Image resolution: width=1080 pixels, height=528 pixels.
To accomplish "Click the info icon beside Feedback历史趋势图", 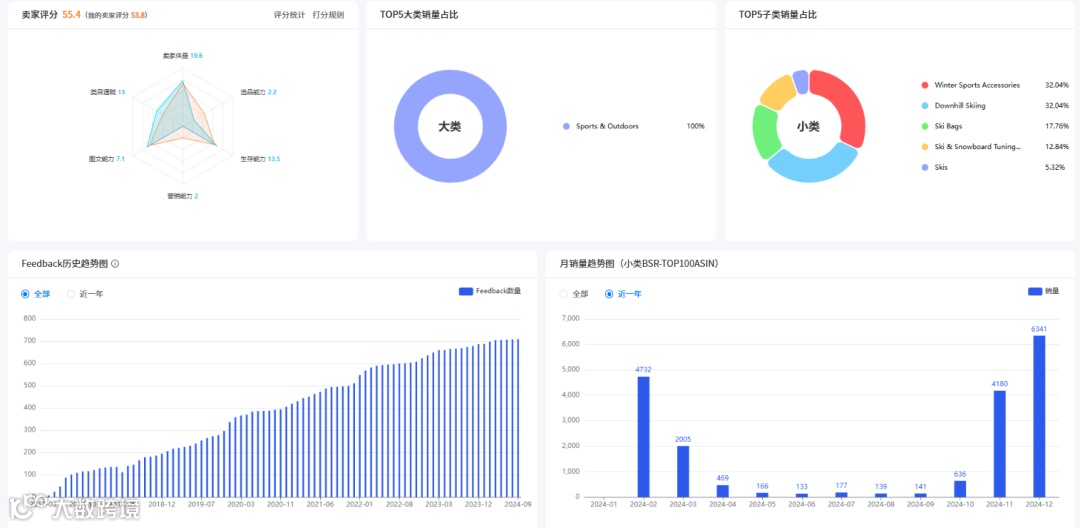I will coord(115,264).
